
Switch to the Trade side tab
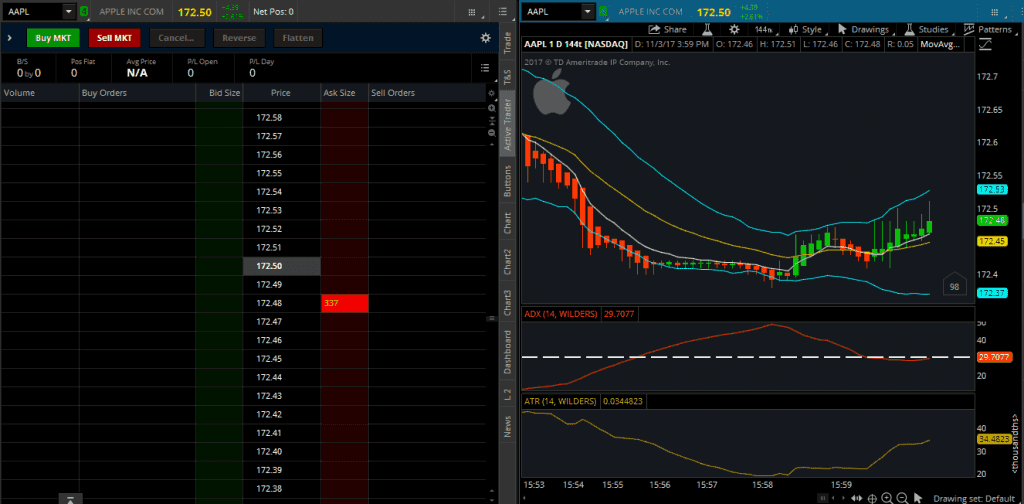point(507,42)
